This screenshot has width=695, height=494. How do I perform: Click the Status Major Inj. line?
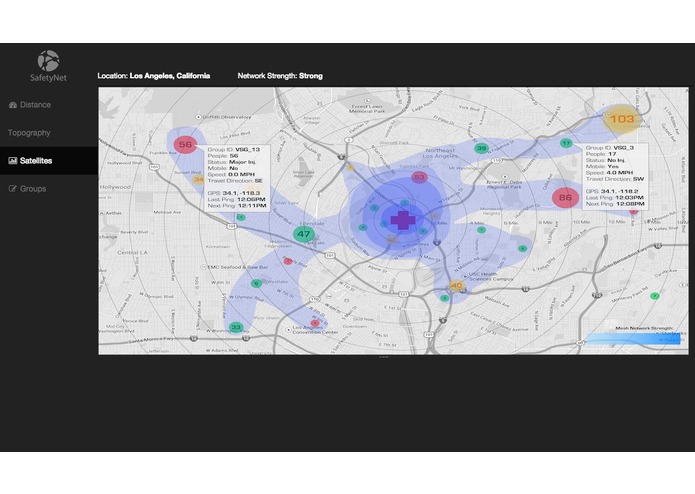[x=231, y=162]
